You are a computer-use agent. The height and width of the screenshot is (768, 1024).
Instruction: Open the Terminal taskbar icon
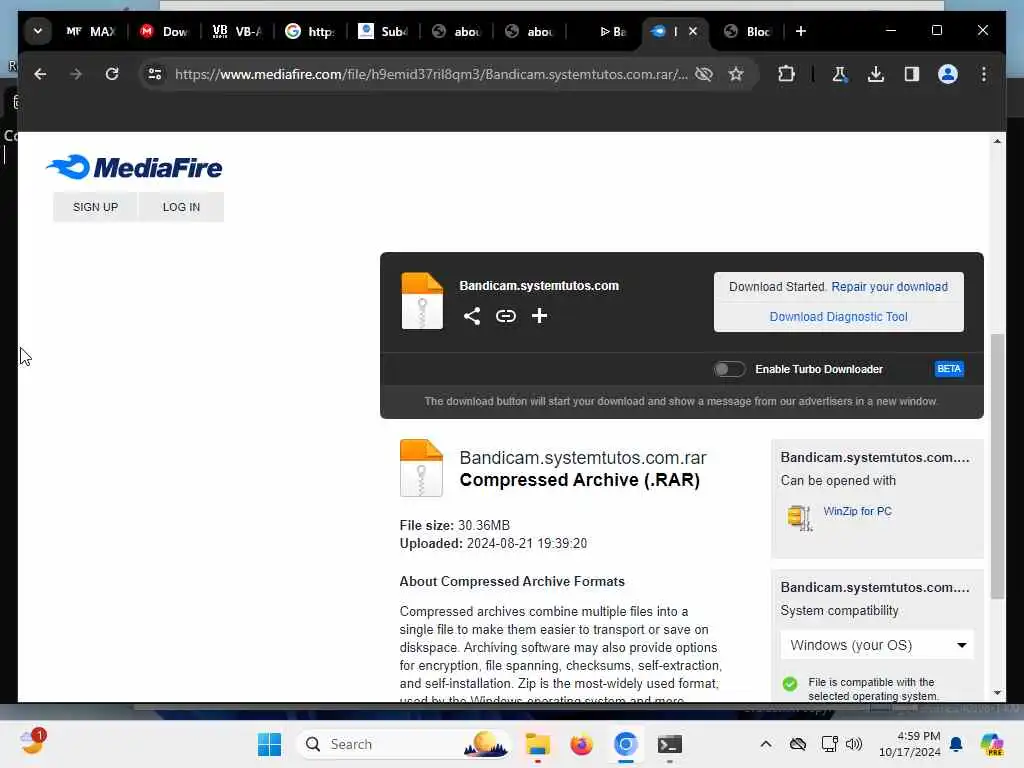coord(669,744)
